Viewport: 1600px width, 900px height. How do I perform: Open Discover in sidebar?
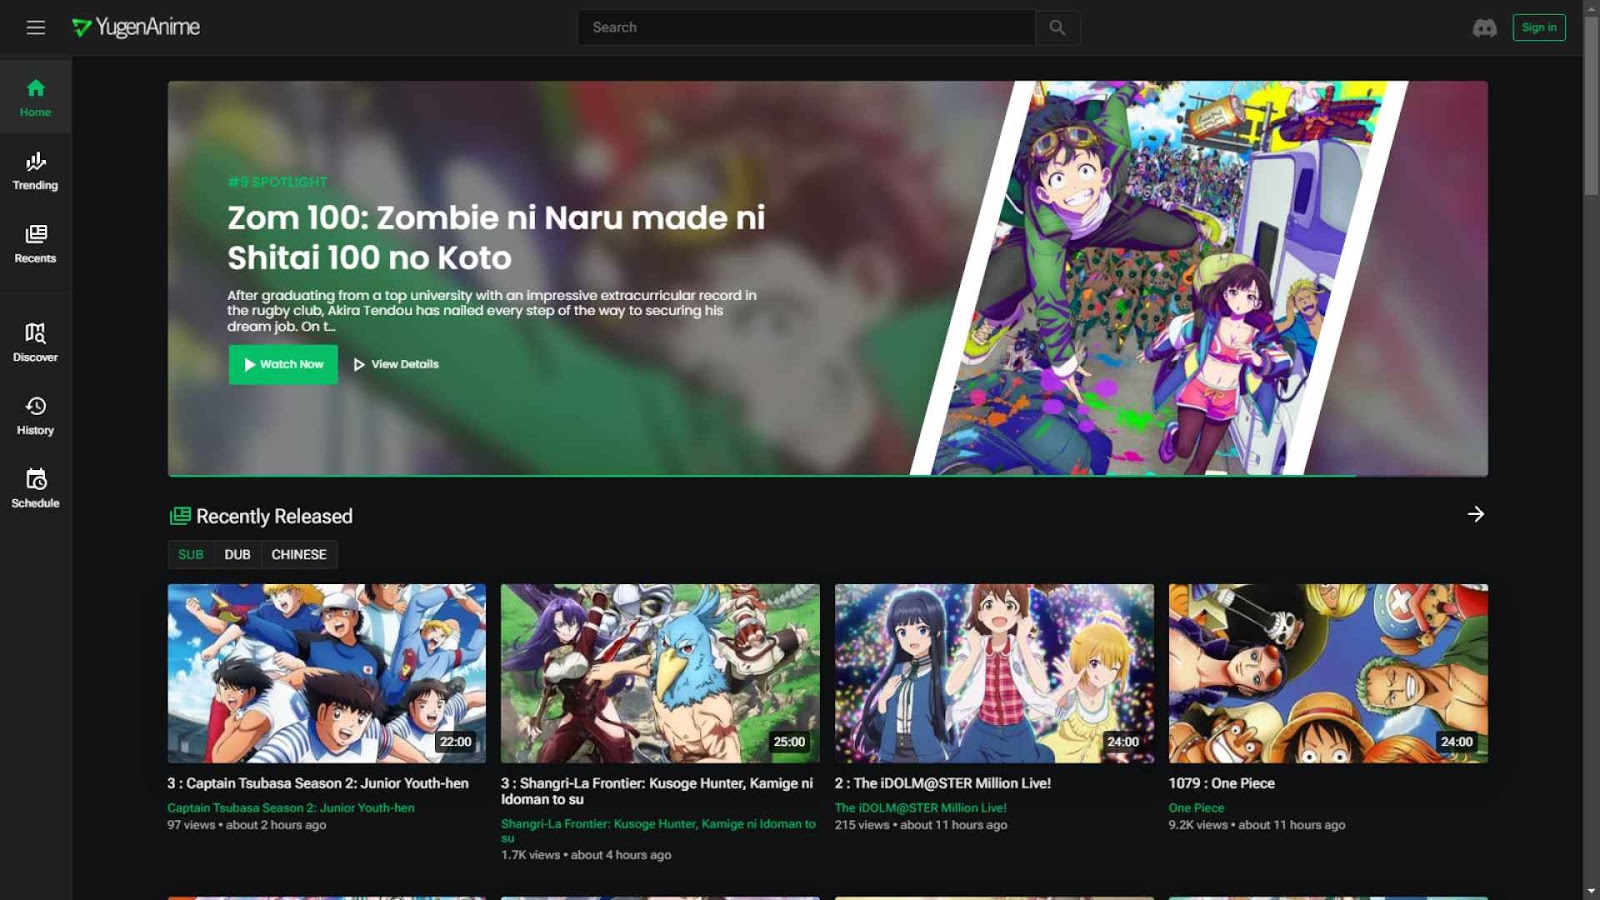[36, 342]
